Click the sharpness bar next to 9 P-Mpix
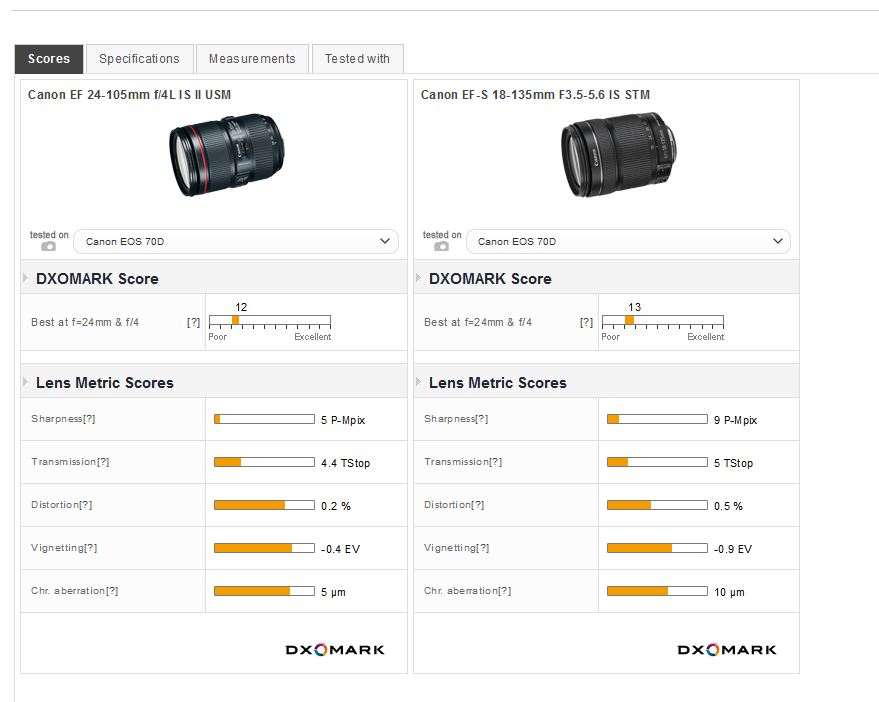Image resolution: width=879 pixels, height=702 pixels. click(x=657, y=419)
